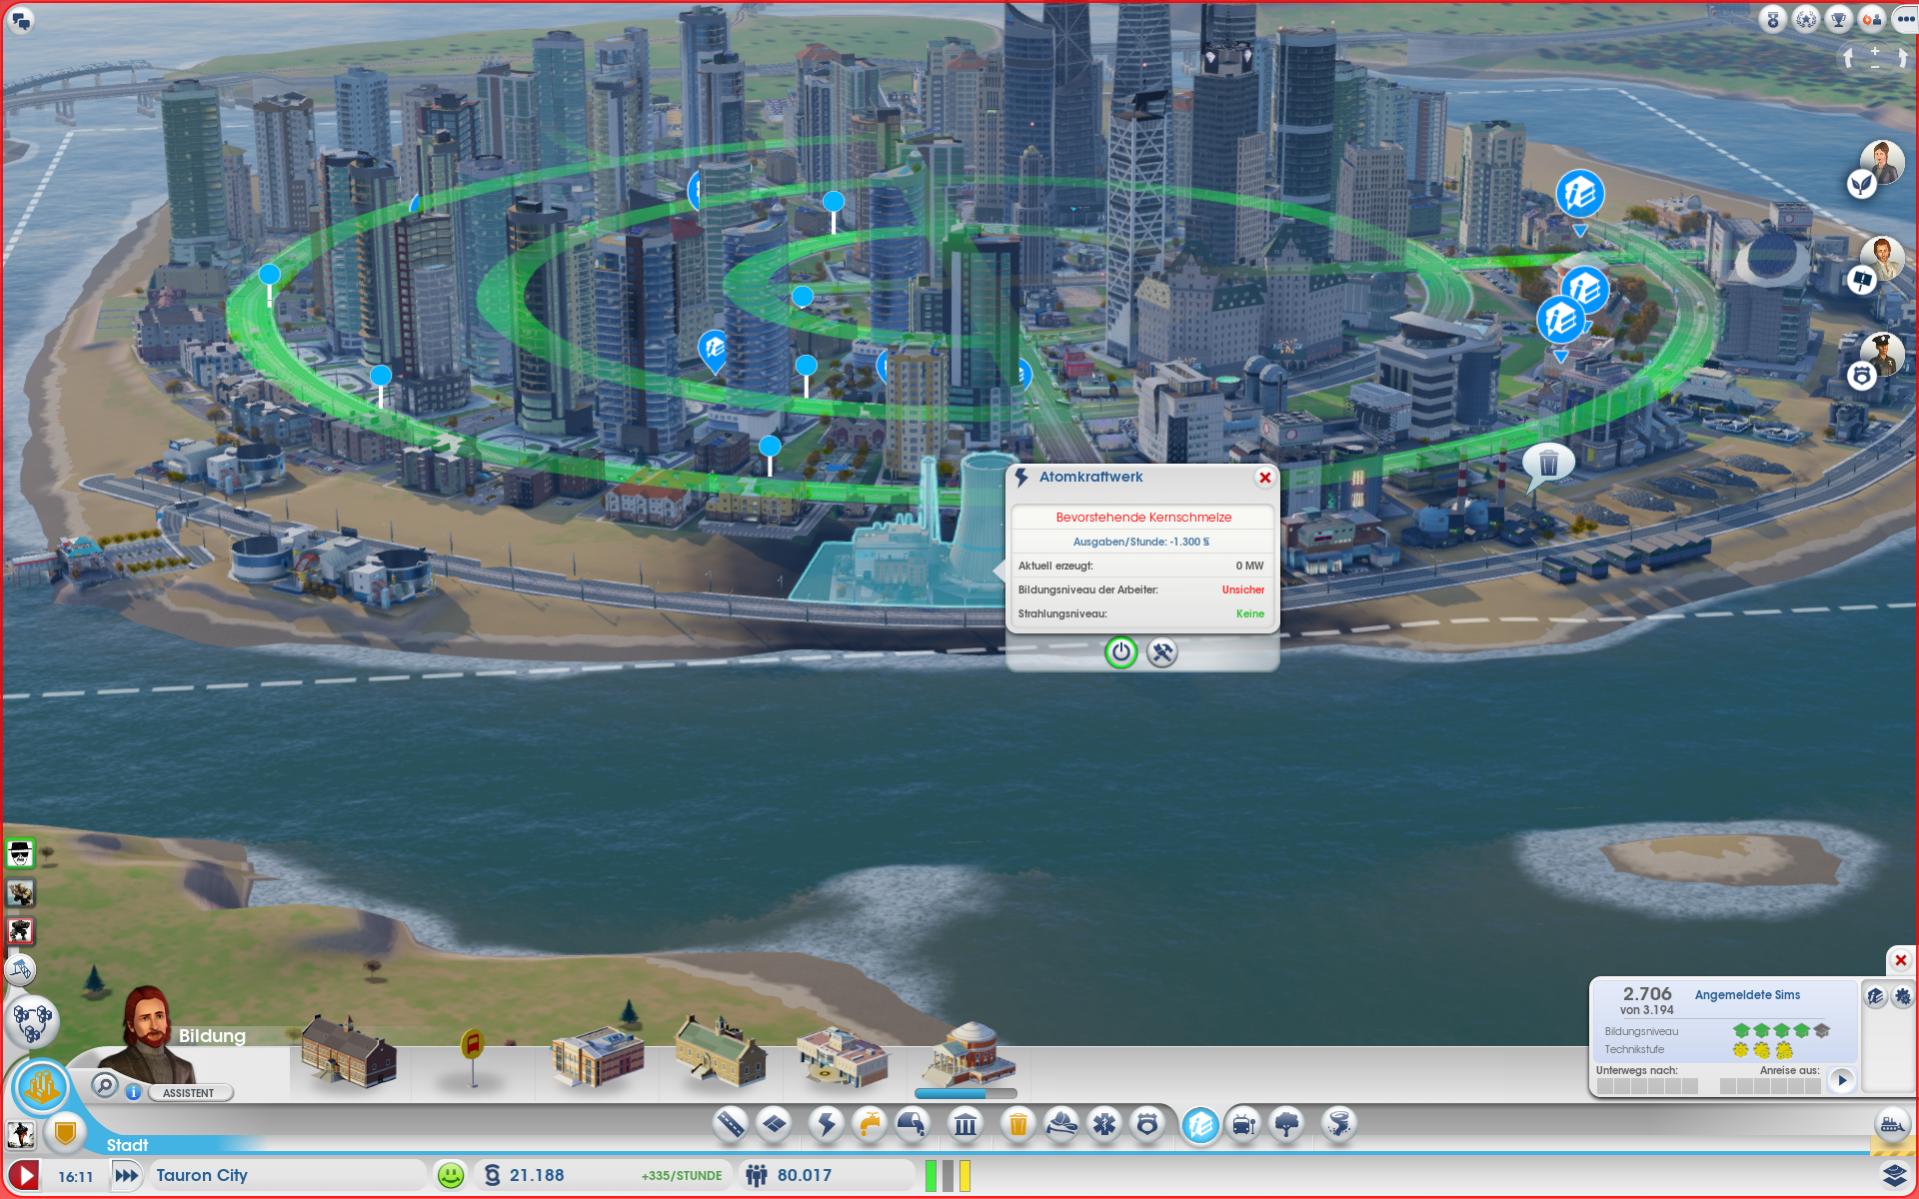The height and width of the screenshot is (1199, 1919).
Task: Open the Water faucet menu
Action: coord(869,1125)
